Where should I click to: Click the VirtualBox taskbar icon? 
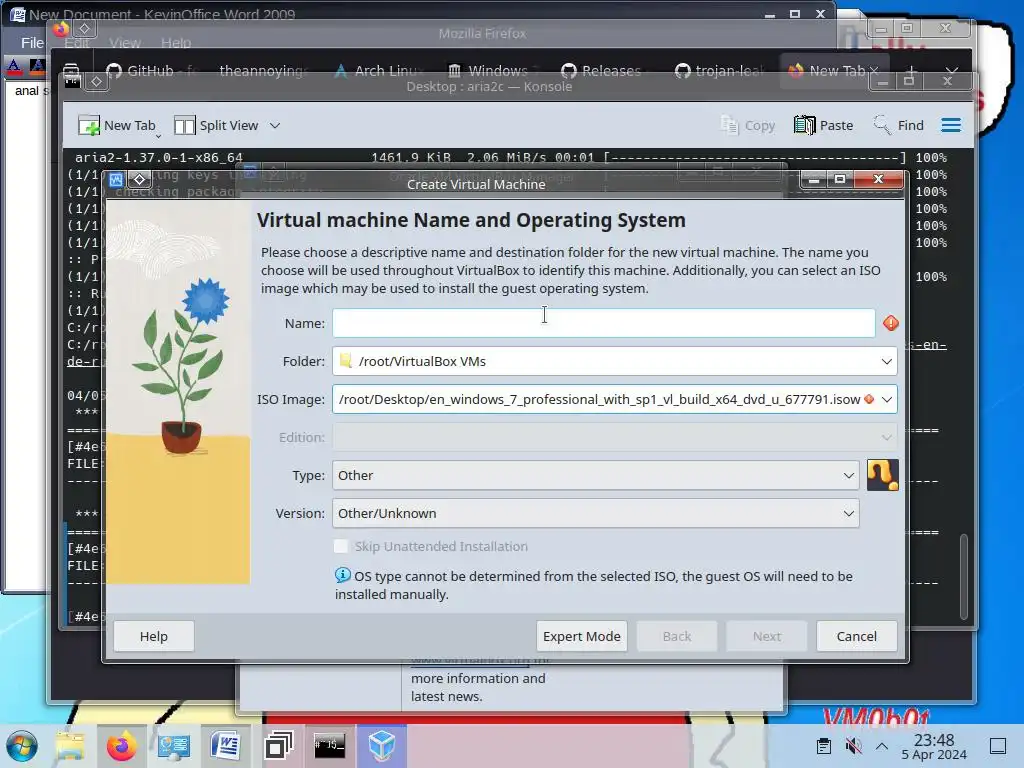381,746
